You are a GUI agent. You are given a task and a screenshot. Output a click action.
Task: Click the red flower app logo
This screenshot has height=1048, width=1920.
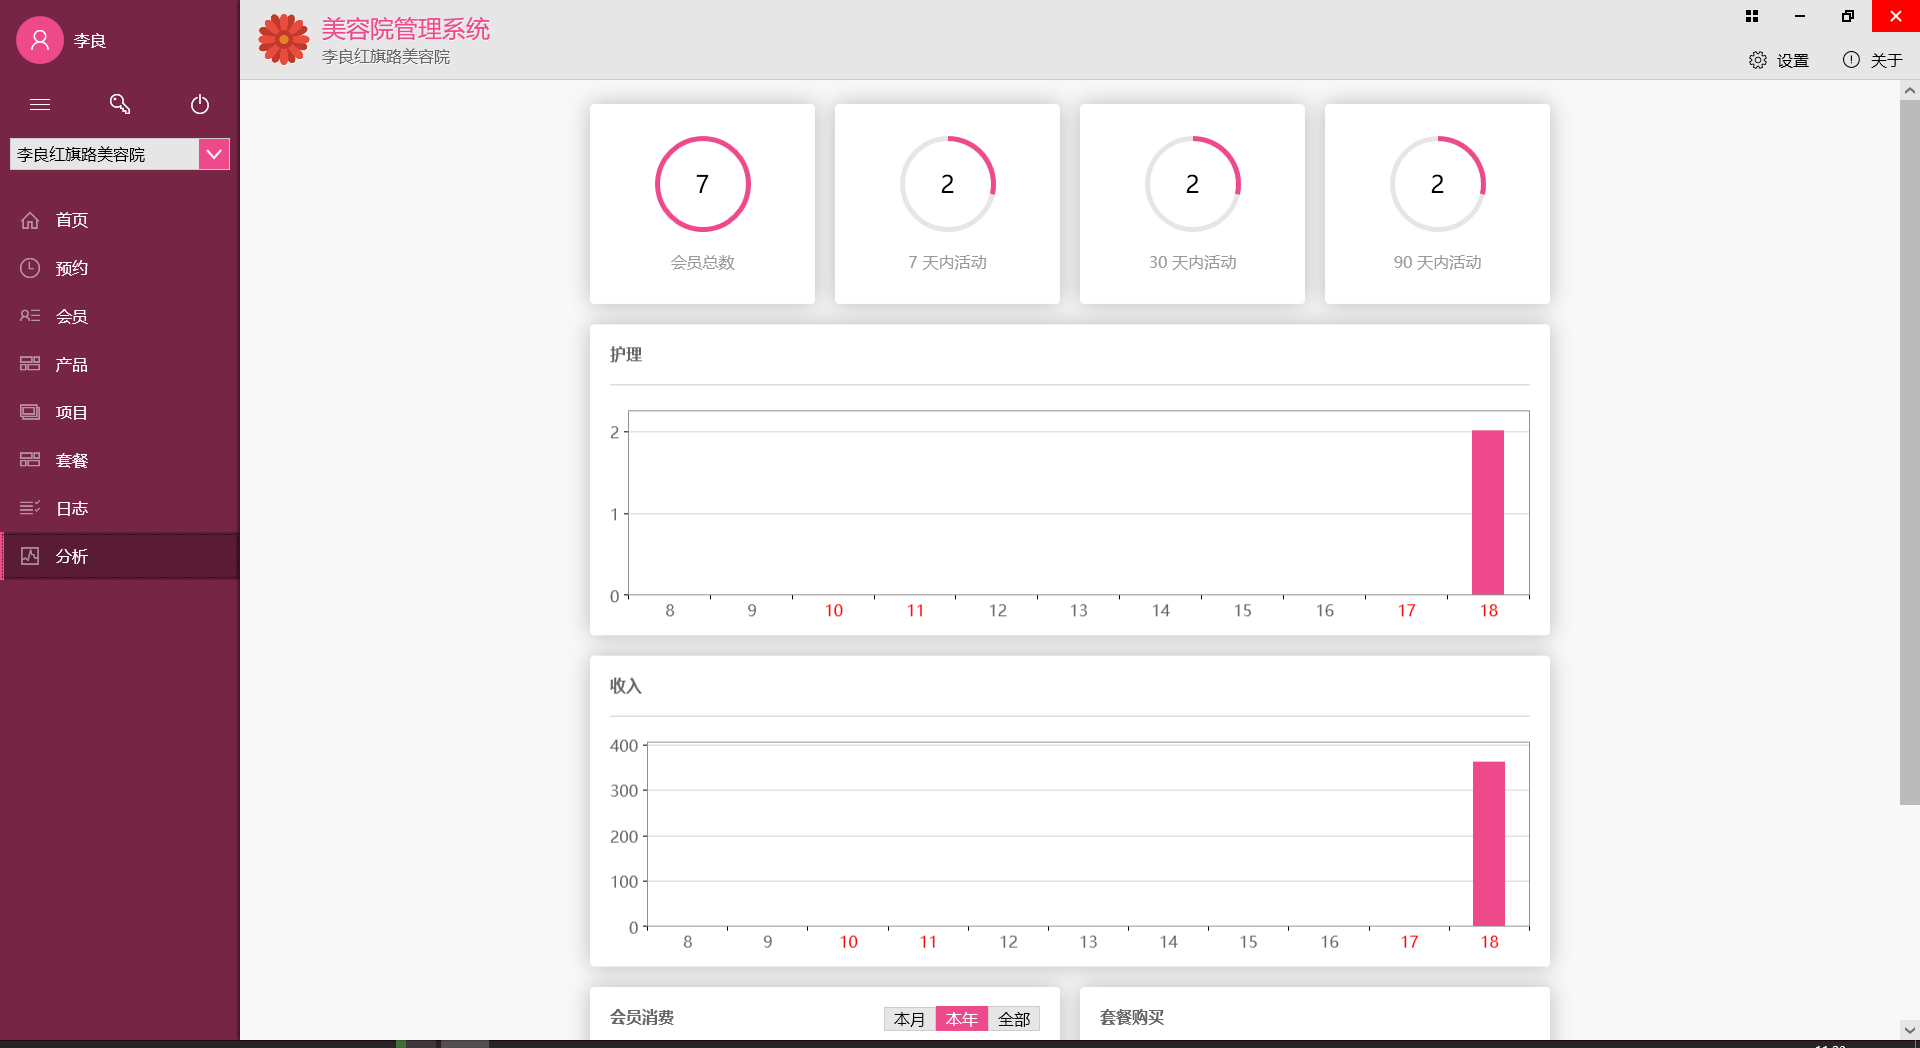coord(284,40)
